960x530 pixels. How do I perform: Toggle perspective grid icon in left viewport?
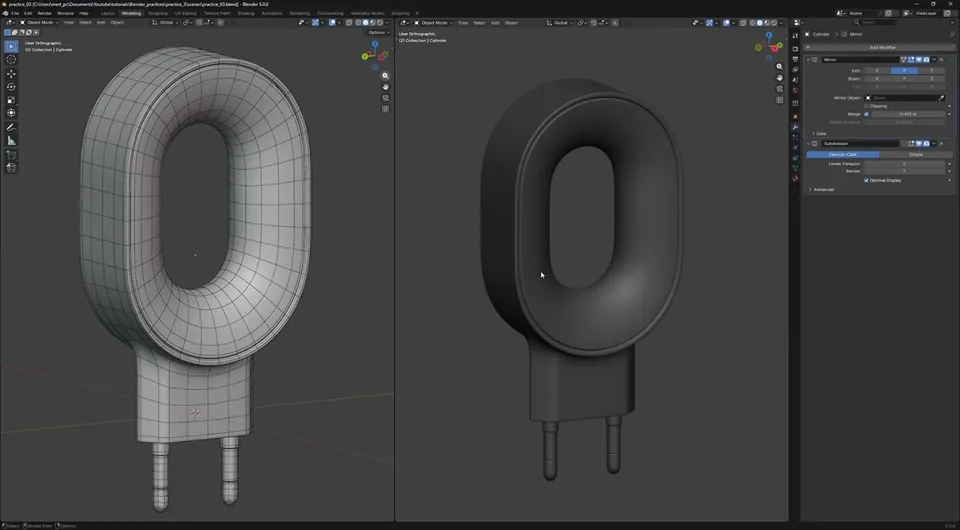pos(385,109)
